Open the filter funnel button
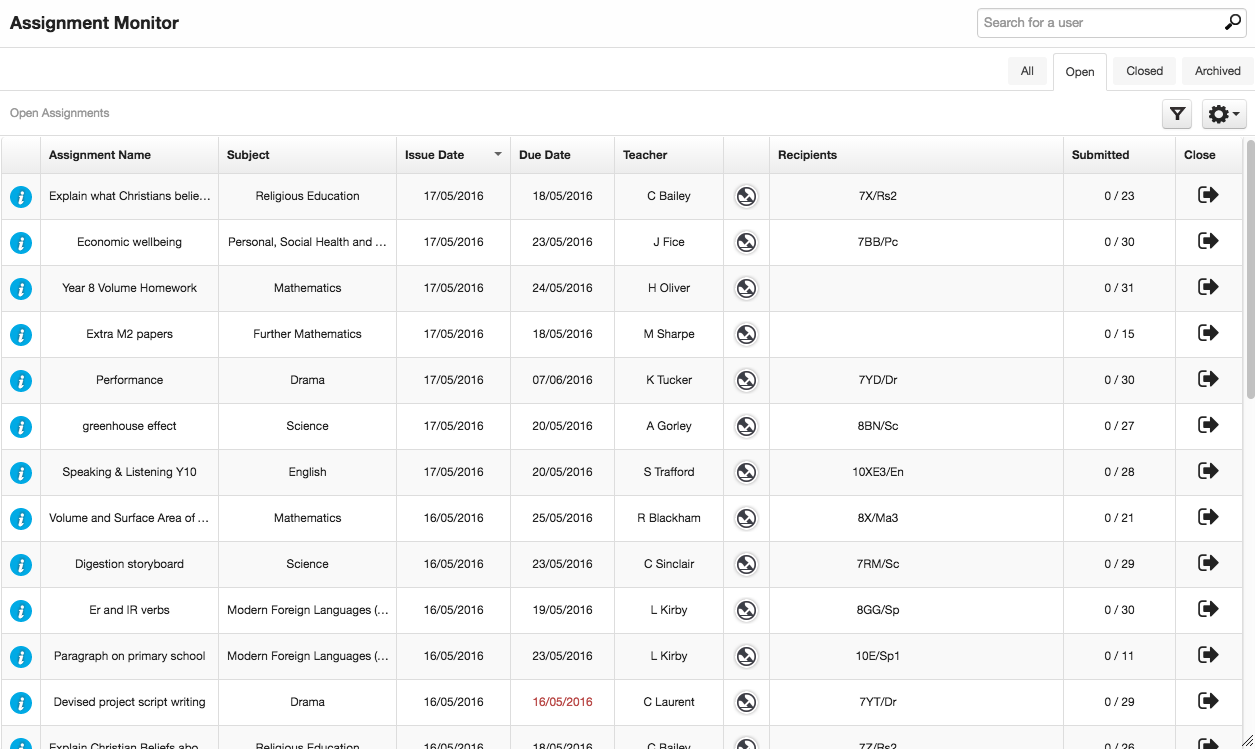 (1177, 114)
